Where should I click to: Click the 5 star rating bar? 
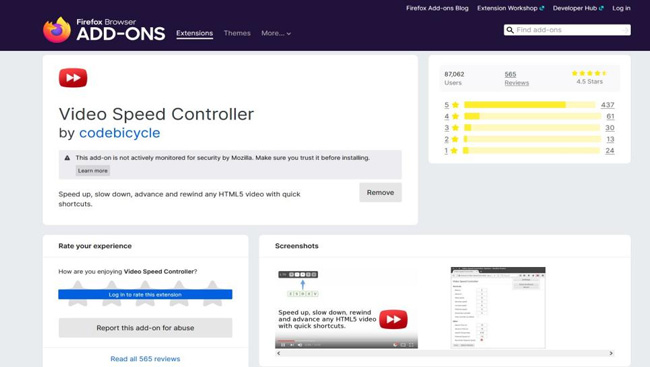click(529, 105)
